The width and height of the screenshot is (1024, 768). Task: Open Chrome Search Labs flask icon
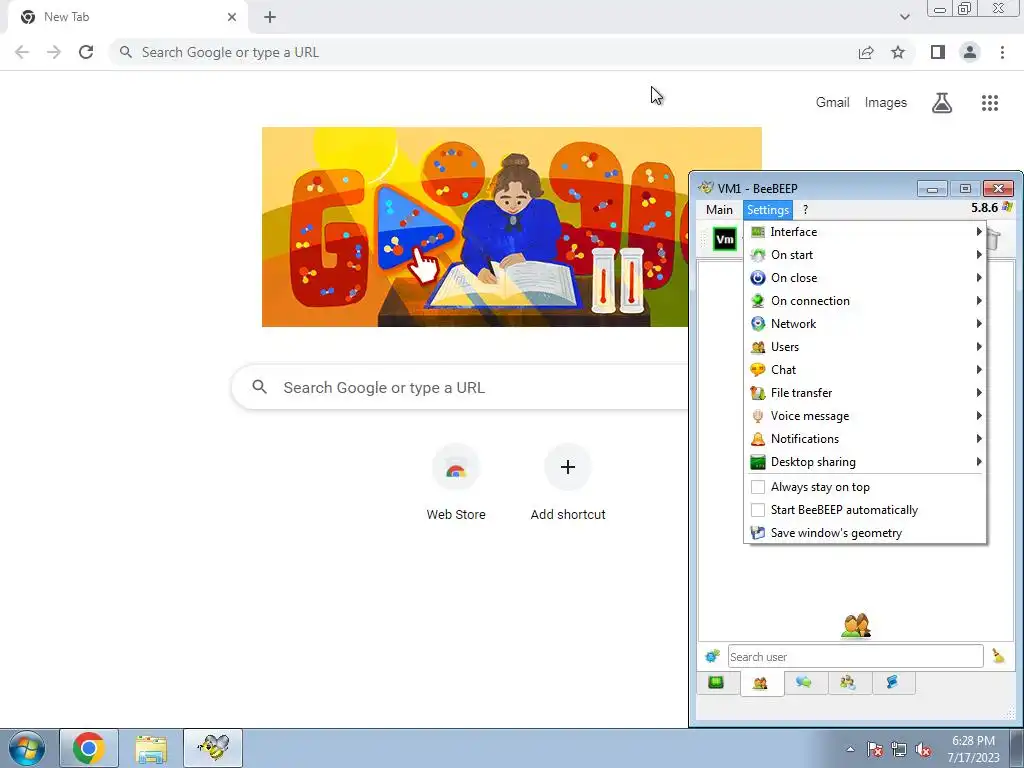click(942, 103)
